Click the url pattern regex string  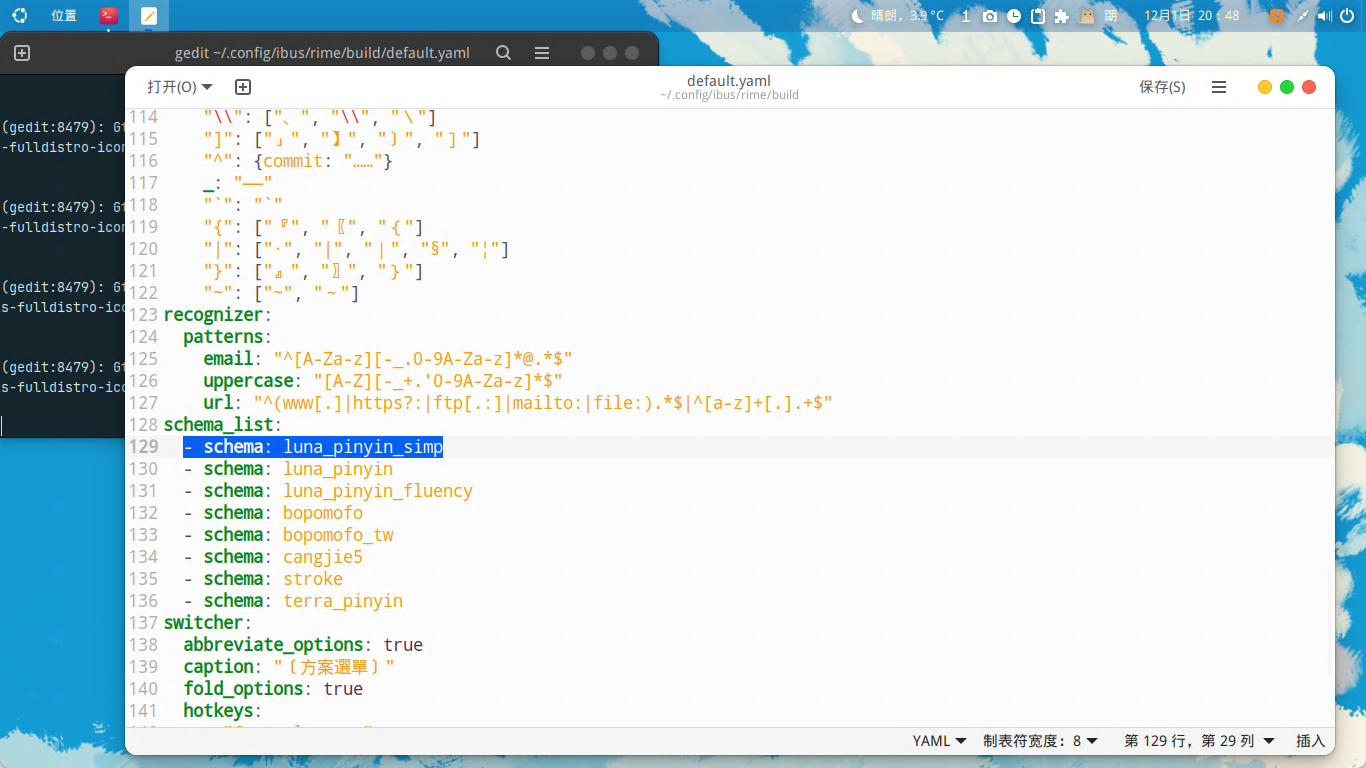[x=543, y=403]
